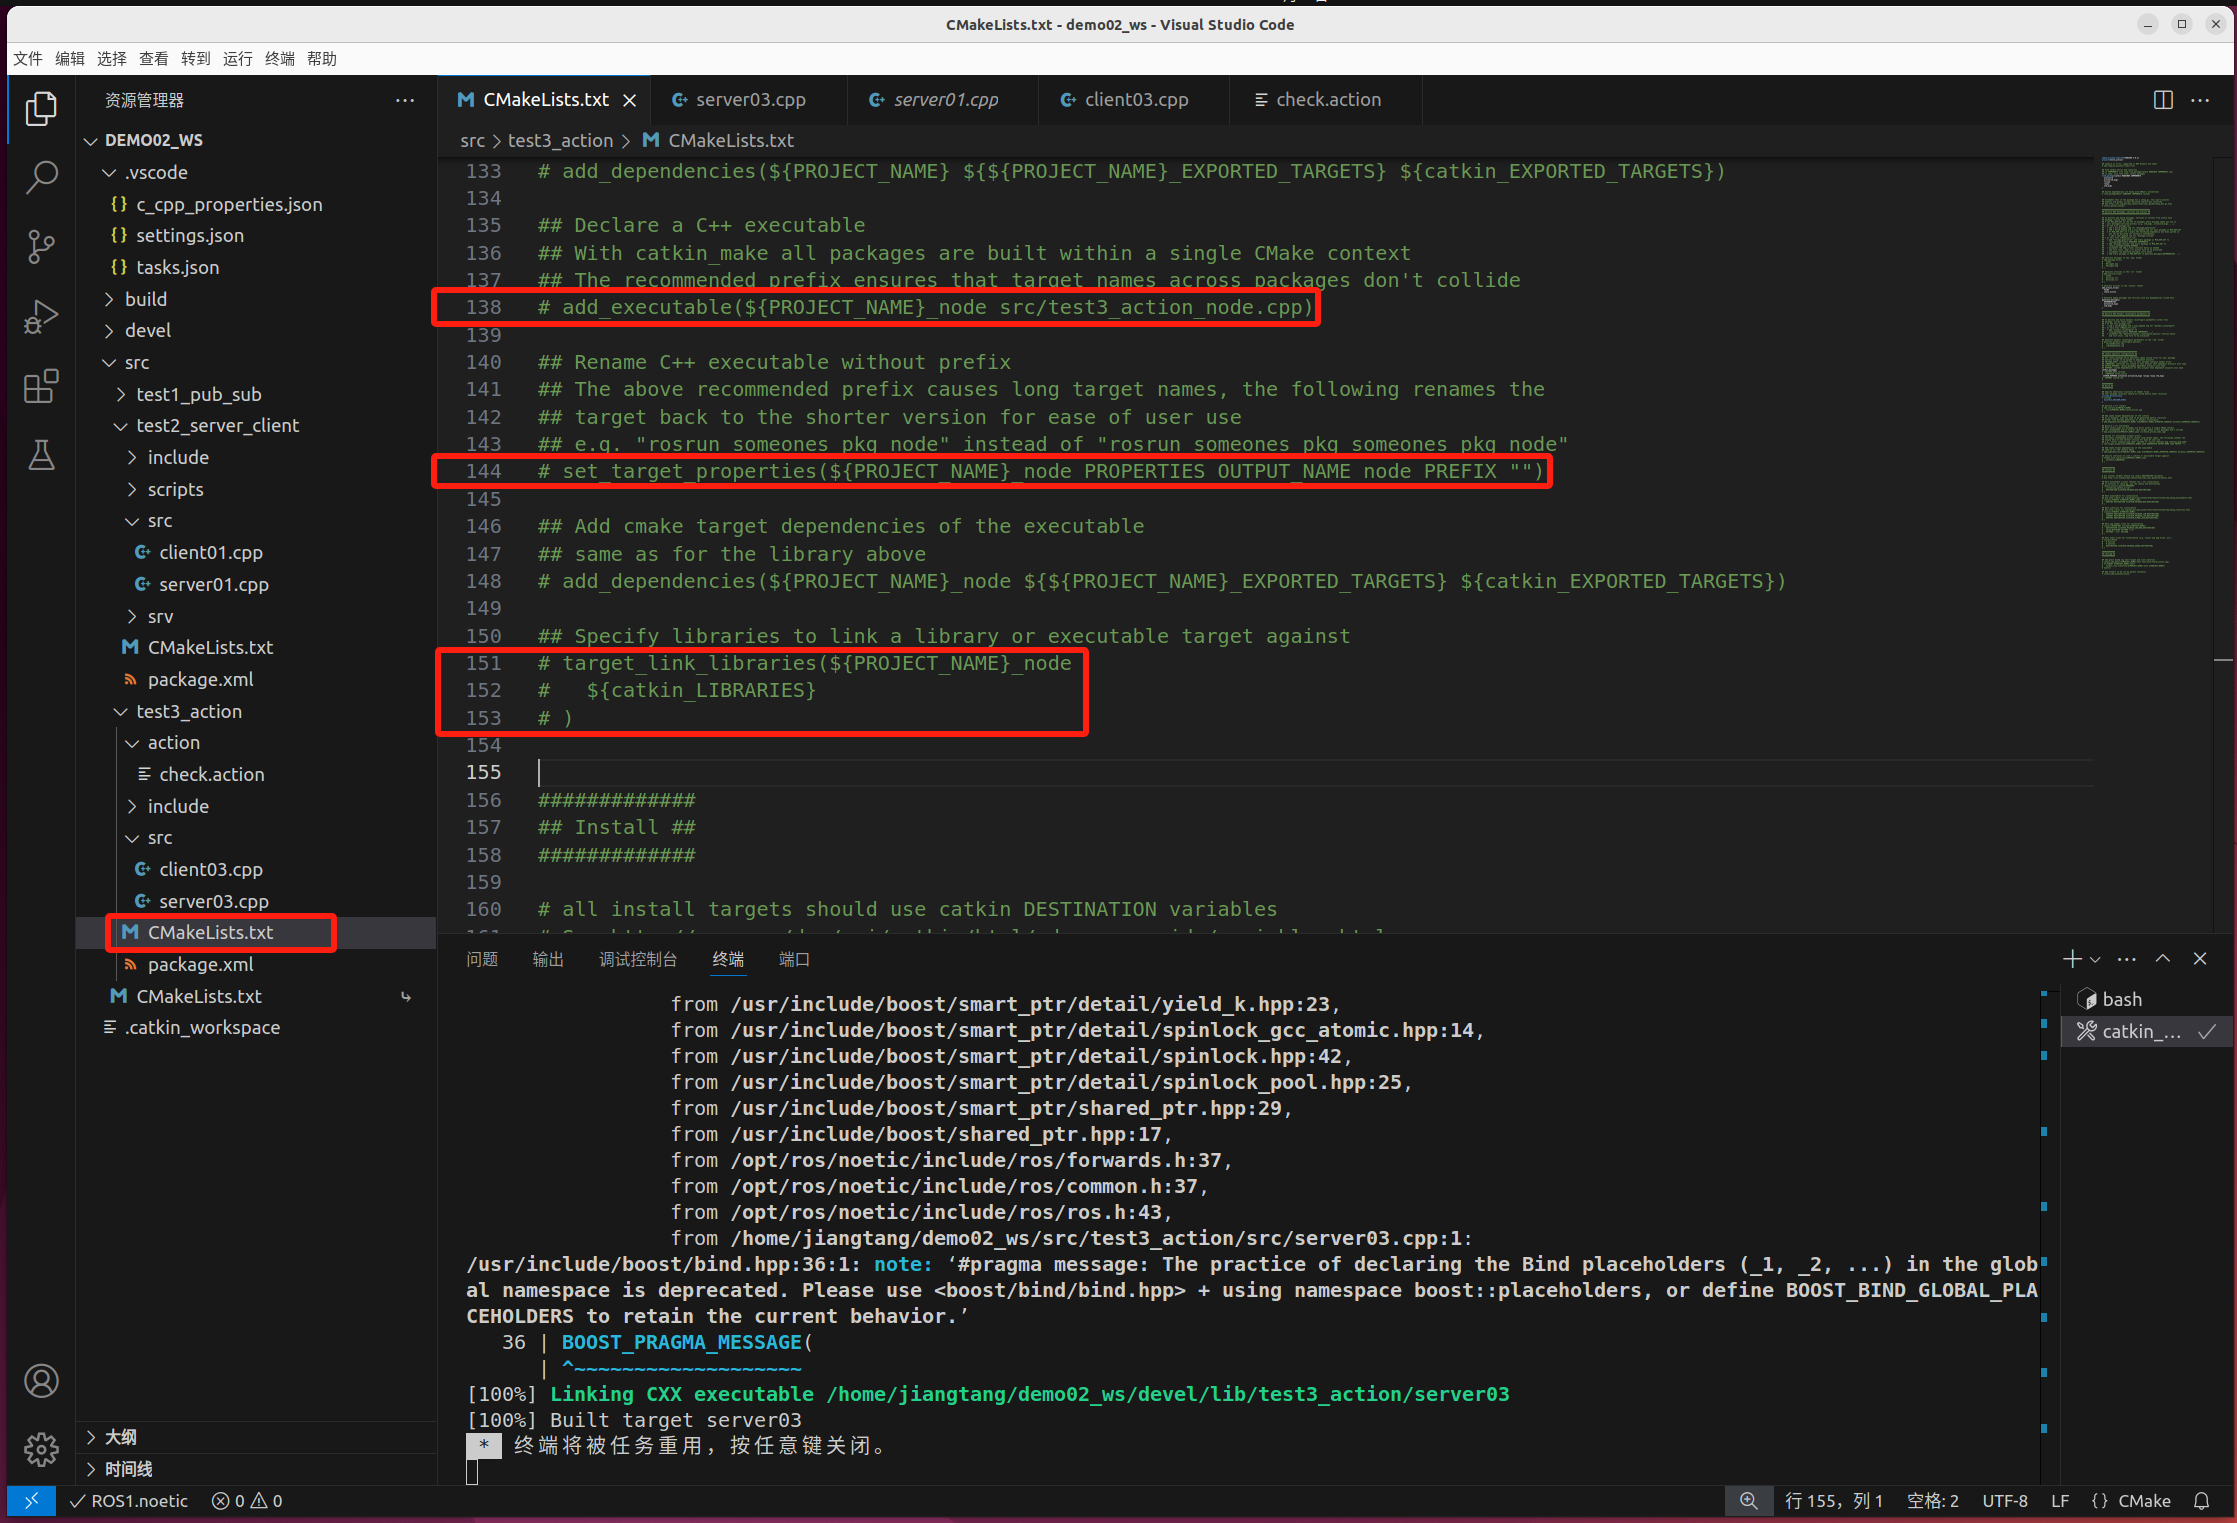Open the Source Control view
The image size is (2237, 1523).
tap(41, 247)
